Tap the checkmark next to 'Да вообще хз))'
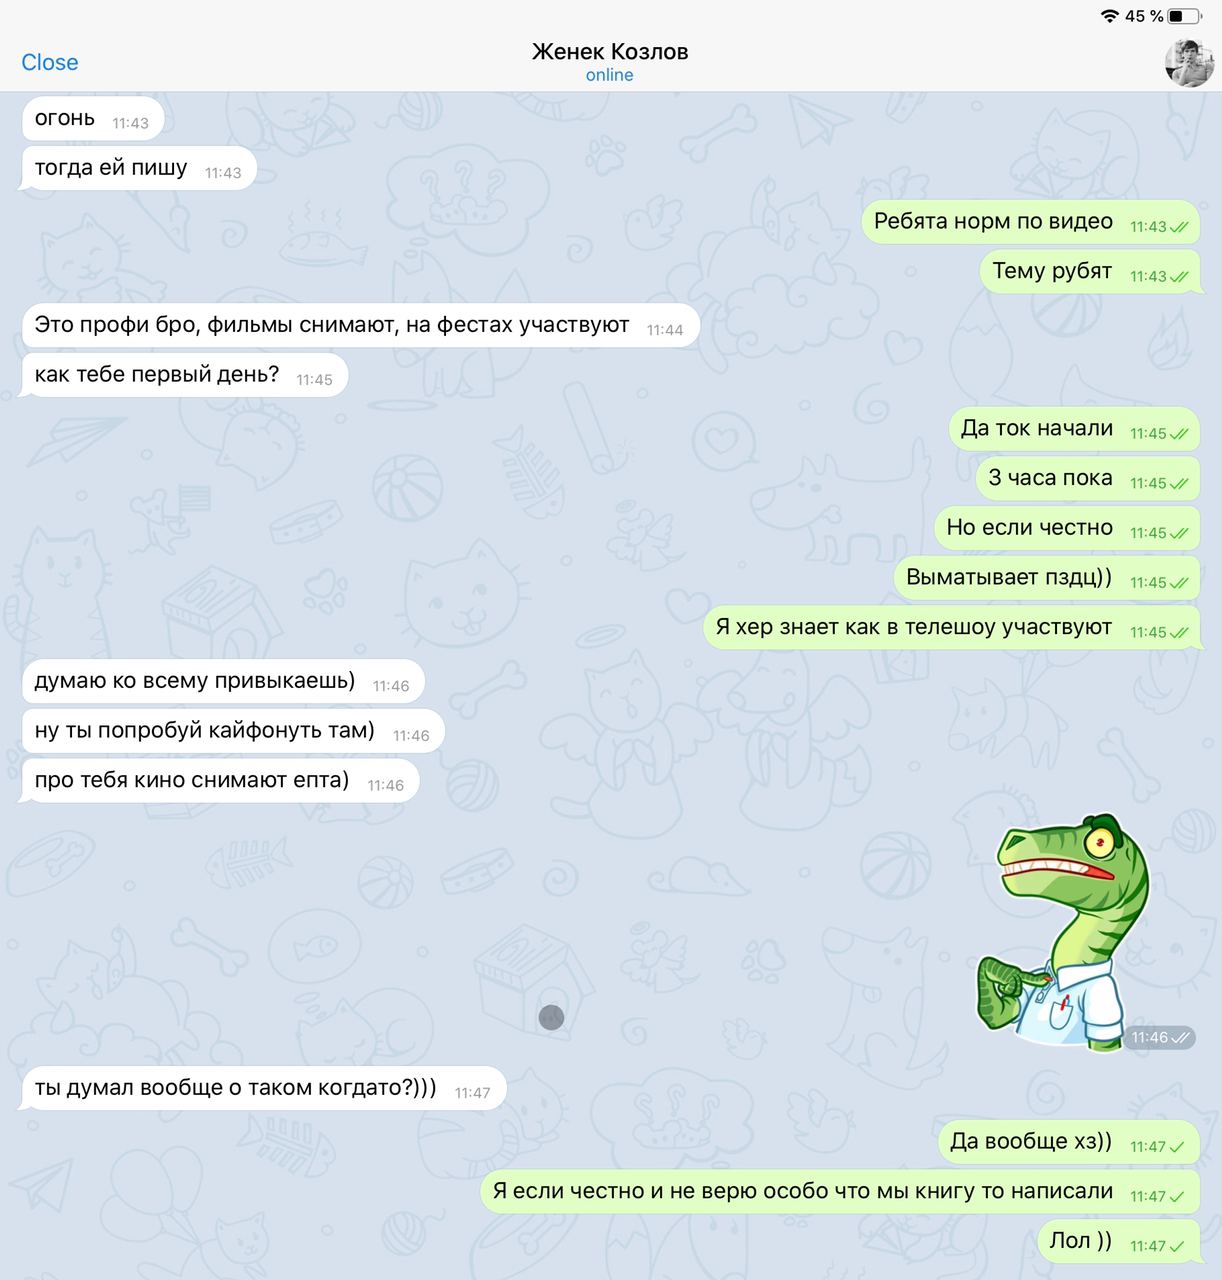 tap(1177, 1147)
